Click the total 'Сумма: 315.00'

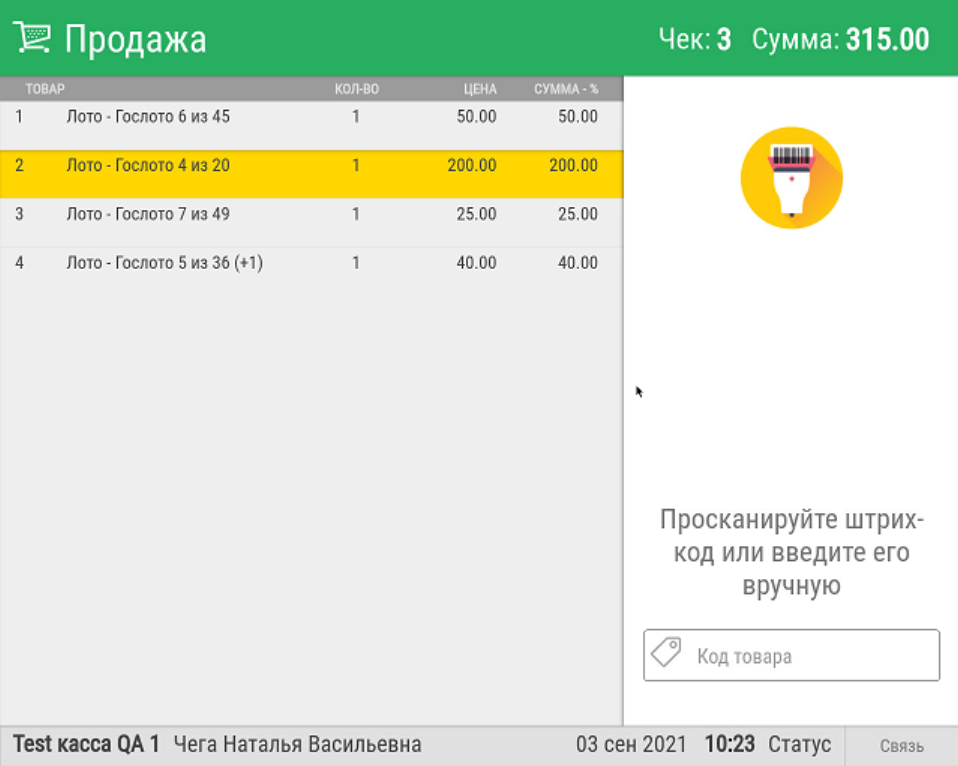(x=841, y=39)
